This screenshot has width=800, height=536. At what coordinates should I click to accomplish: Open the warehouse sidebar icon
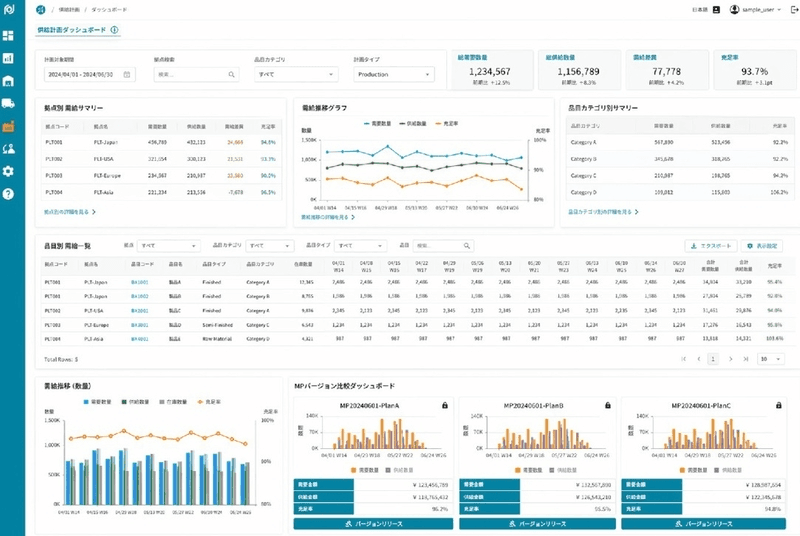click(x=8, y=81)
